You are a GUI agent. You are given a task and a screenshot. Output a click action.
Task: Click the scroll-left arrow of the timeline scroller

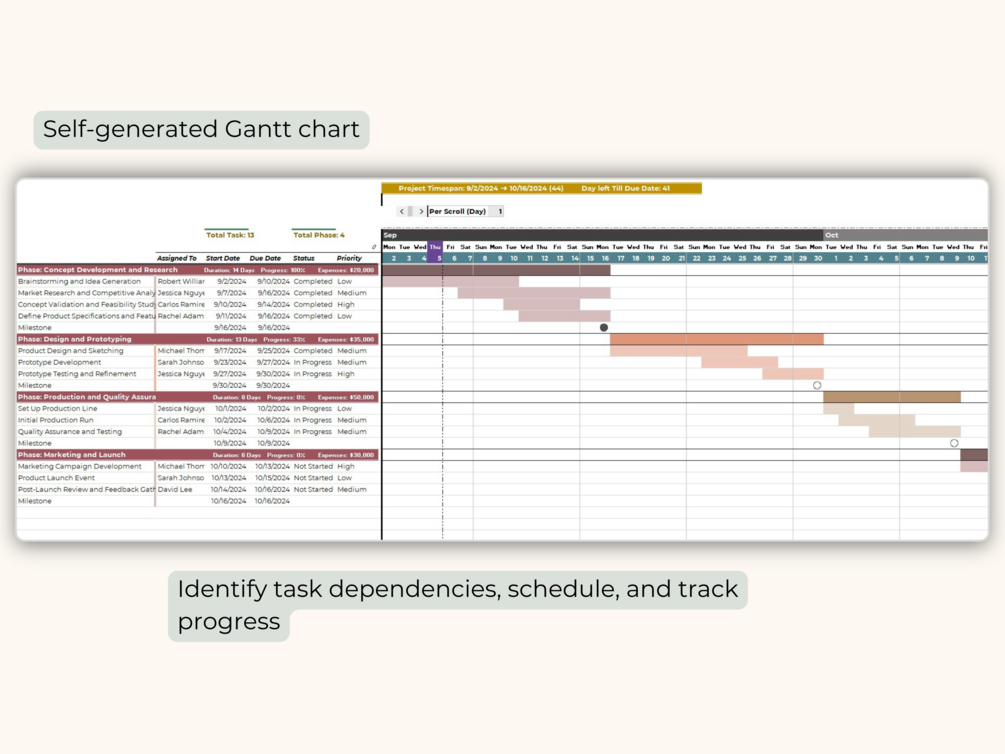tap(402, 211)
